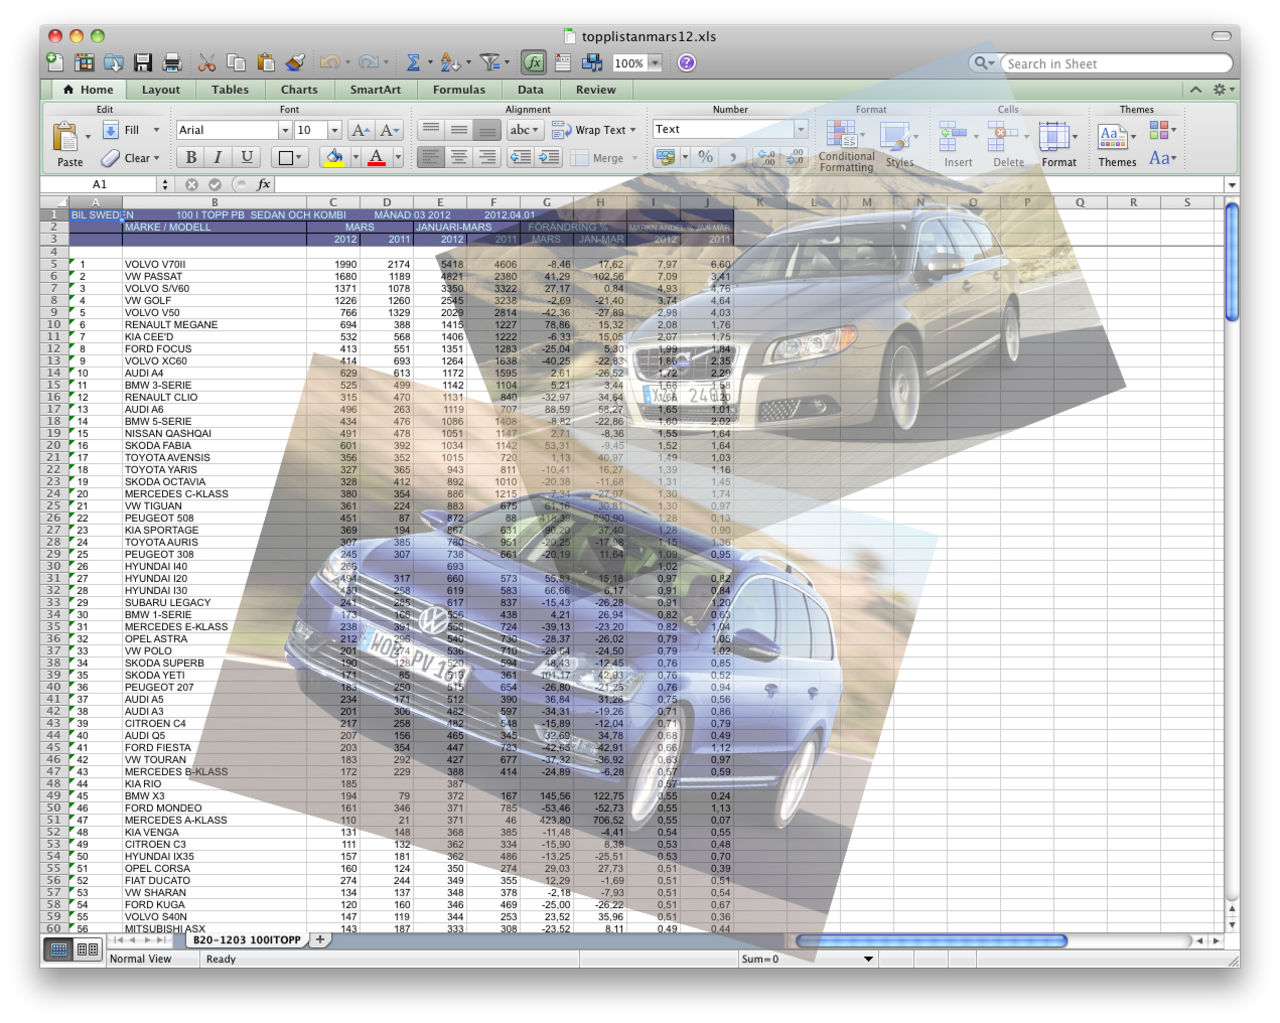
Task: Open the Number format dropdown showing Text
Action: (800, 130)
